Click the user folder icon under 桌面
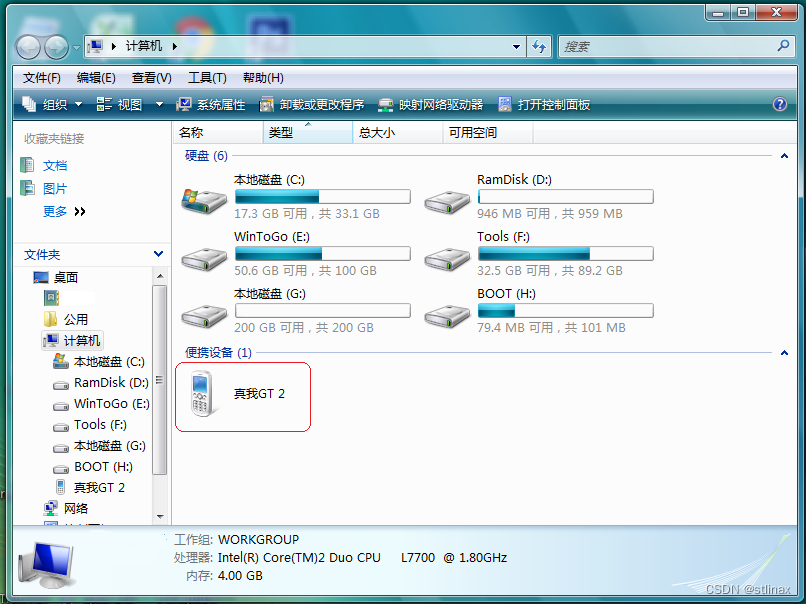Image resolution: width=806 pixels, height=604 pixels. pyautogui.click(x=51, y=298)
